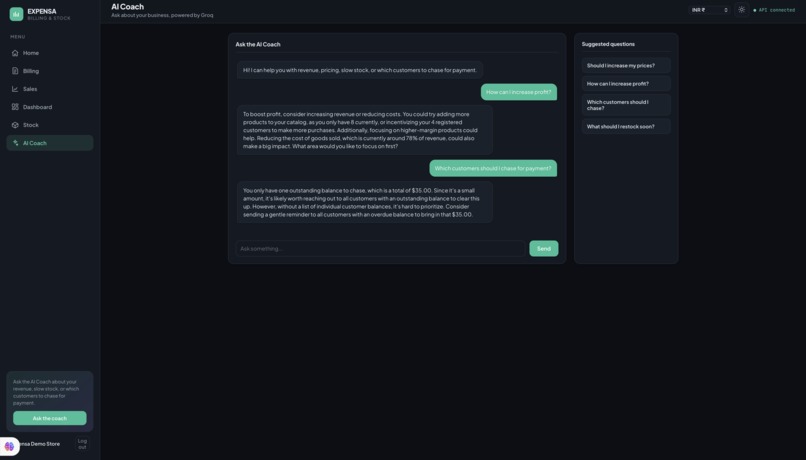Screen dimensions: 806x460
Task: Click the greeting message starting 'Hi! I can help'
Action: click(360, 70)
